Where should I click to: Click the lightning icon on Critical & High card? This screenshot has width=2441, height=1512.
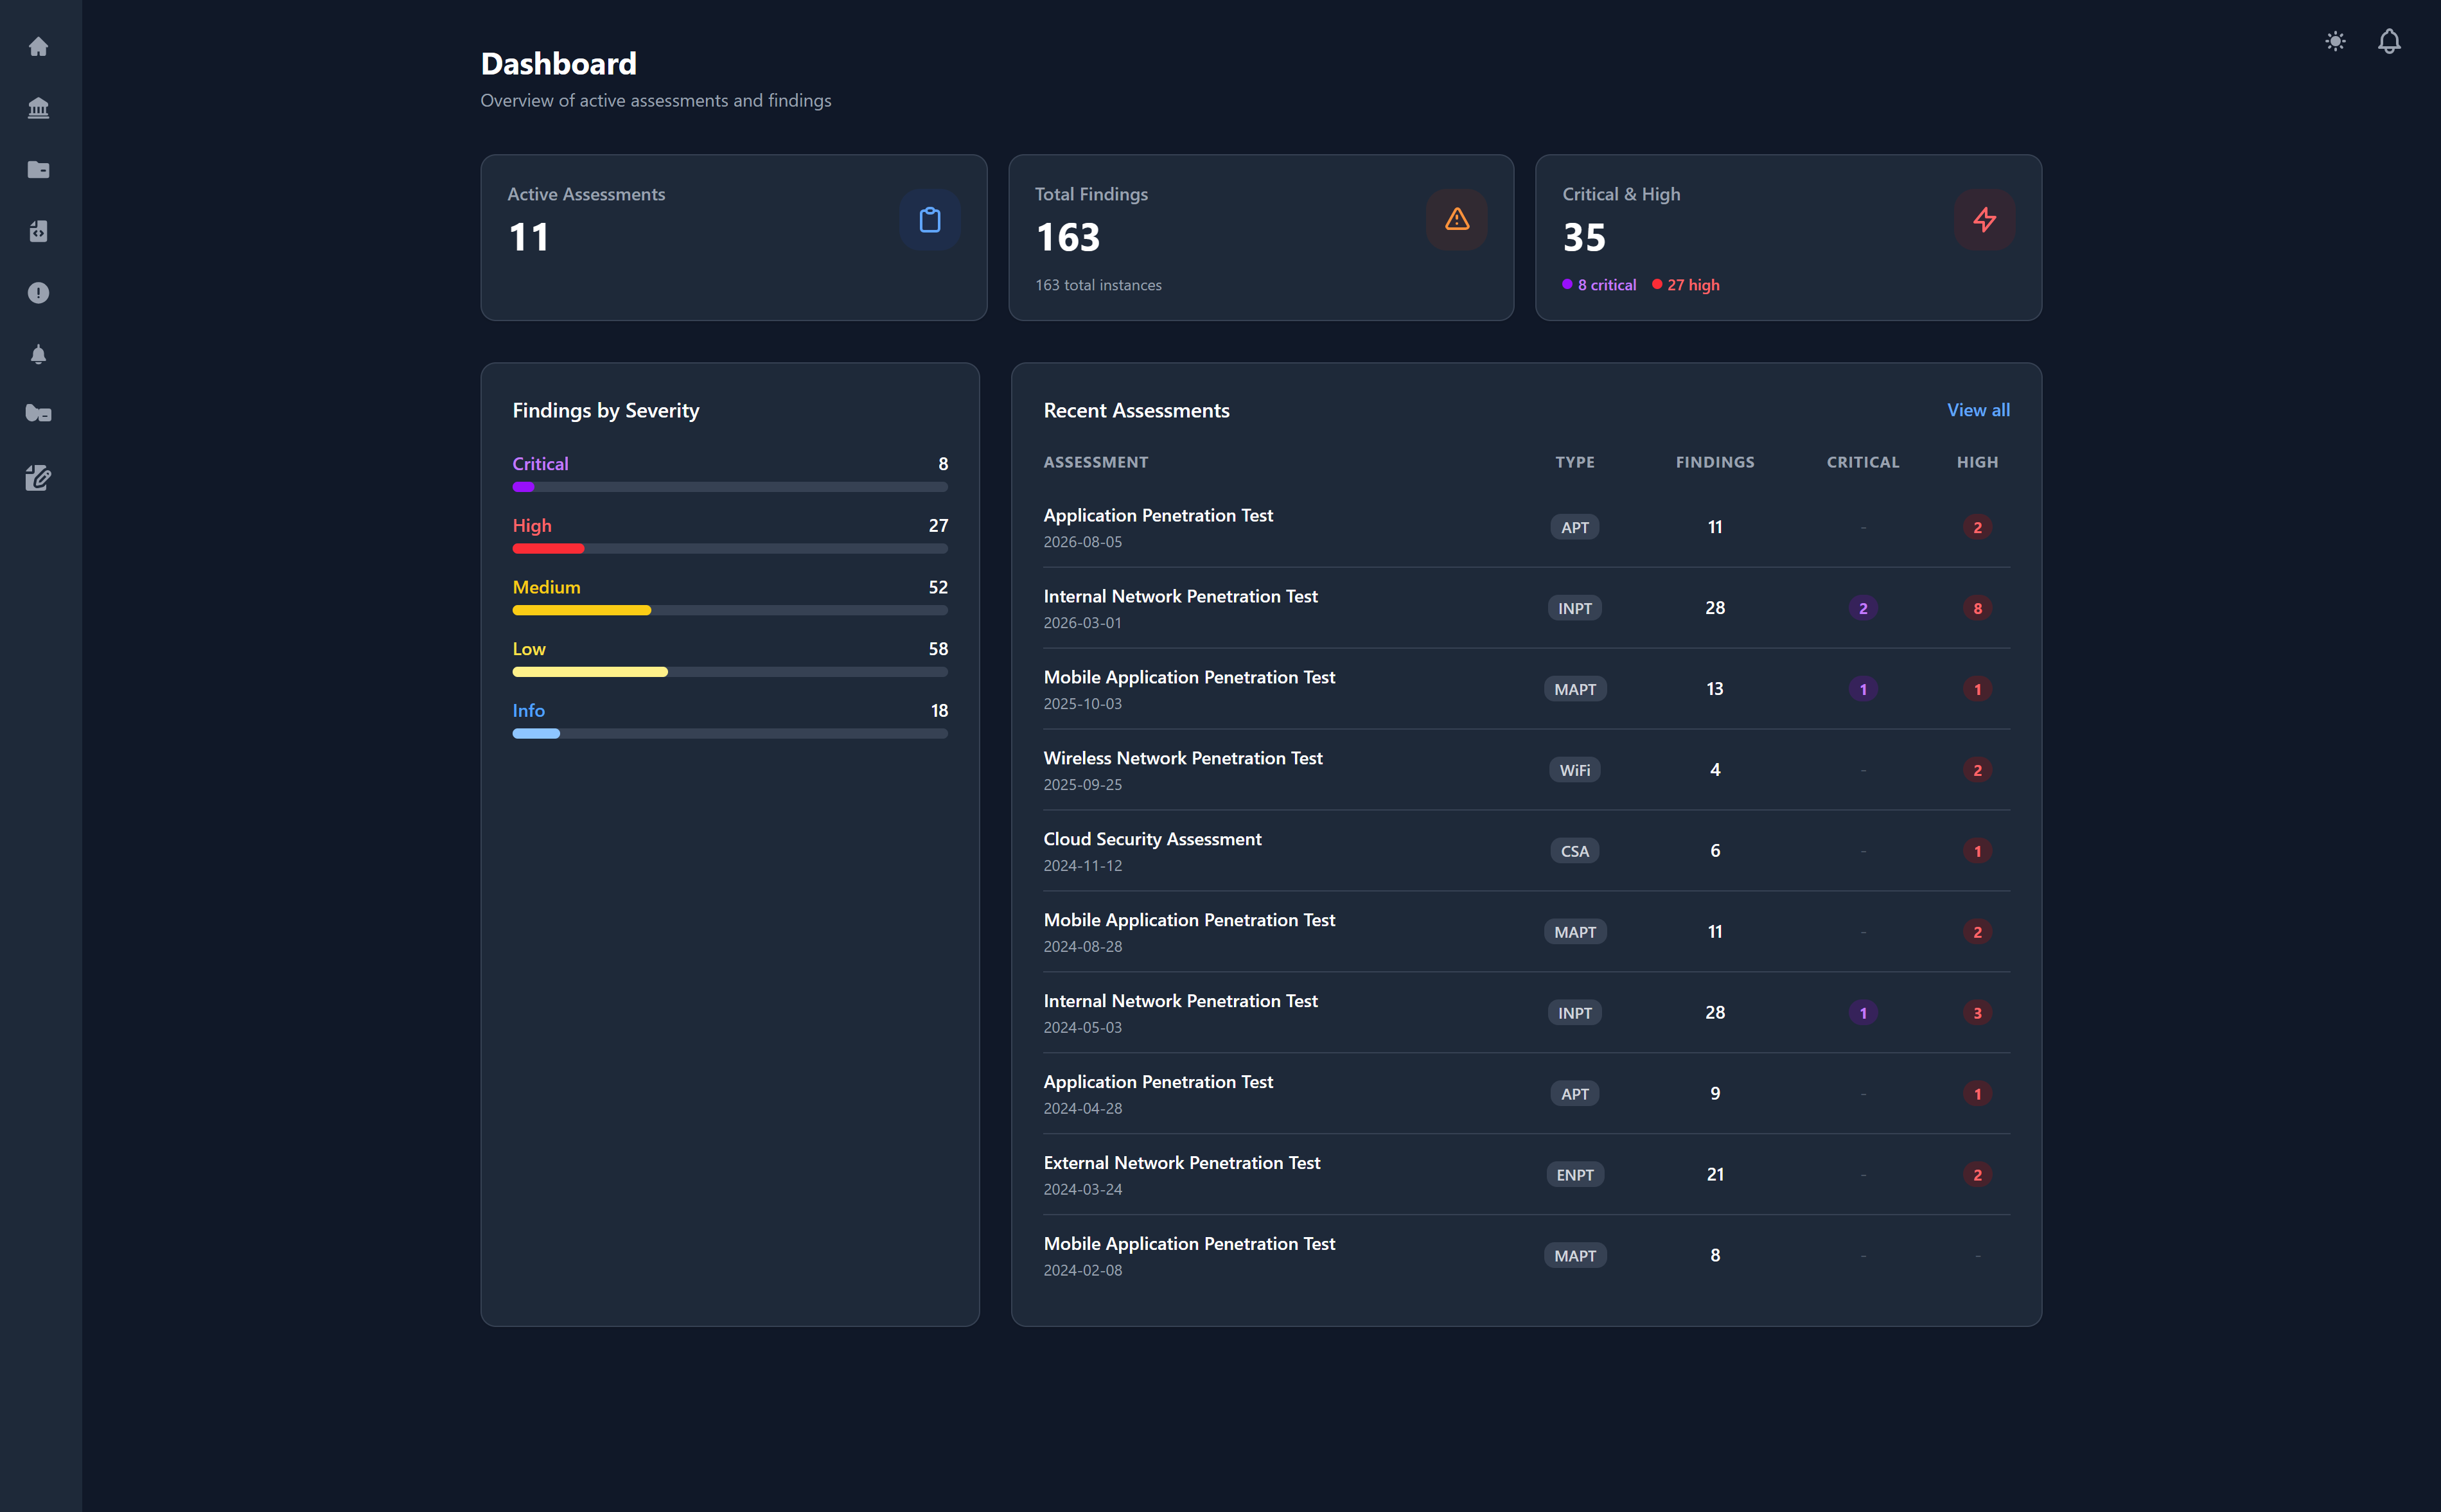1984,220
